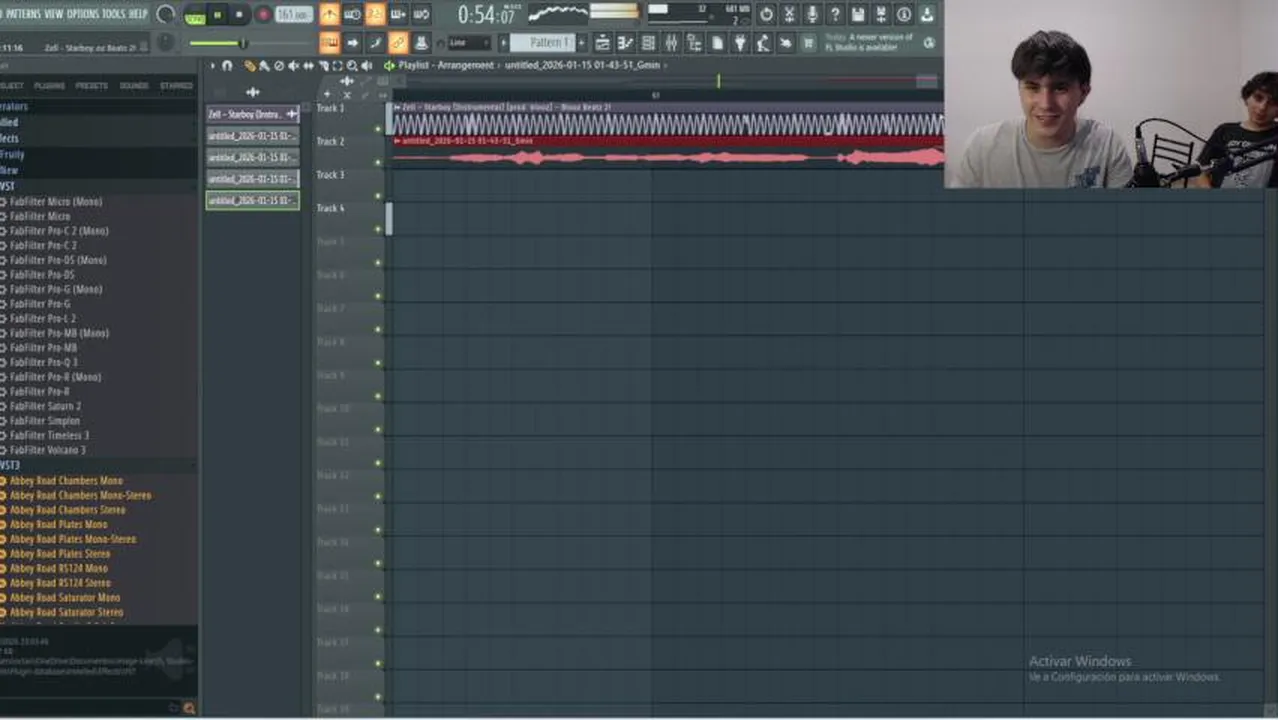Toggle the loop recording icon
Screen dimensions: 1278x720
[x=421, y=14]
